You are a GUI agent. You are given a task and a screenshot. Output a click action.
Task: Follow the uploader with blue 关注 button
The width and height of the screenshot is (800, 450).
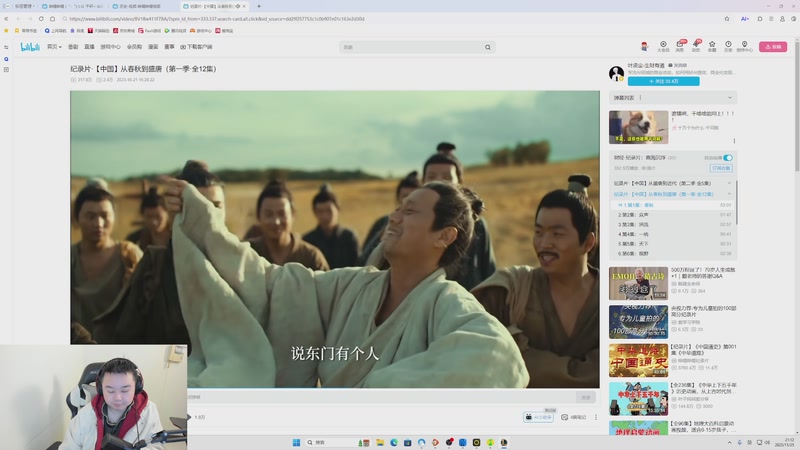pos(663,81)
